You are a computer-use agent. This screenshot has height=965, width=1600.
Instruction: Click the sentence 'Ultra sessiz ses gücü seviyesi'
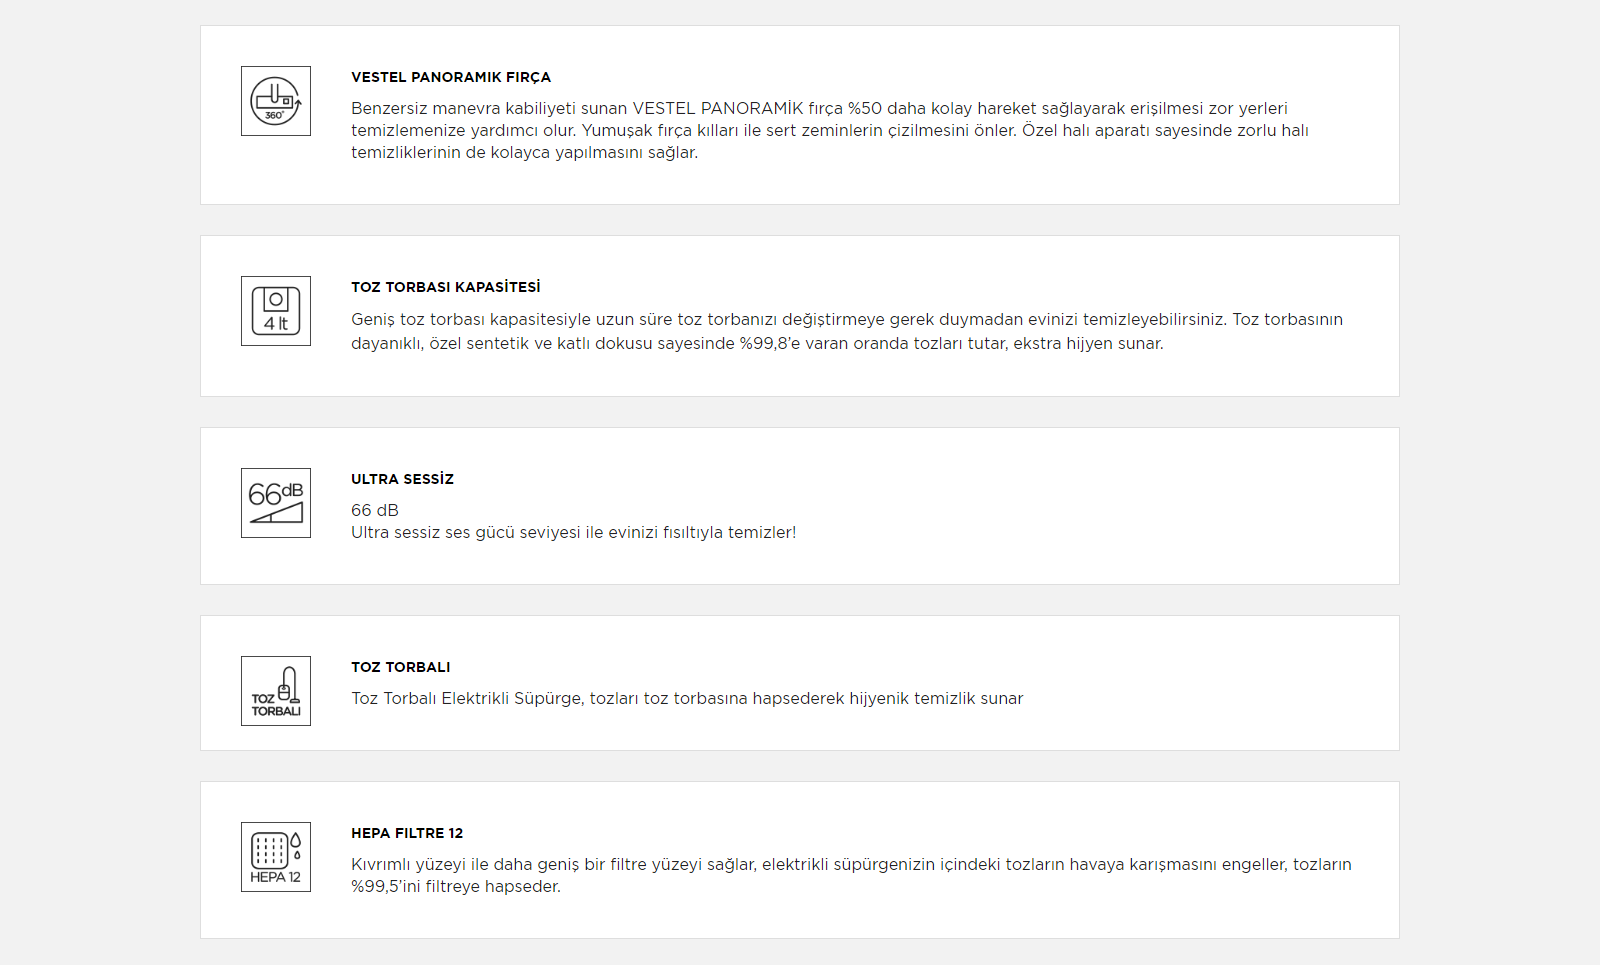tap(573, 532)
